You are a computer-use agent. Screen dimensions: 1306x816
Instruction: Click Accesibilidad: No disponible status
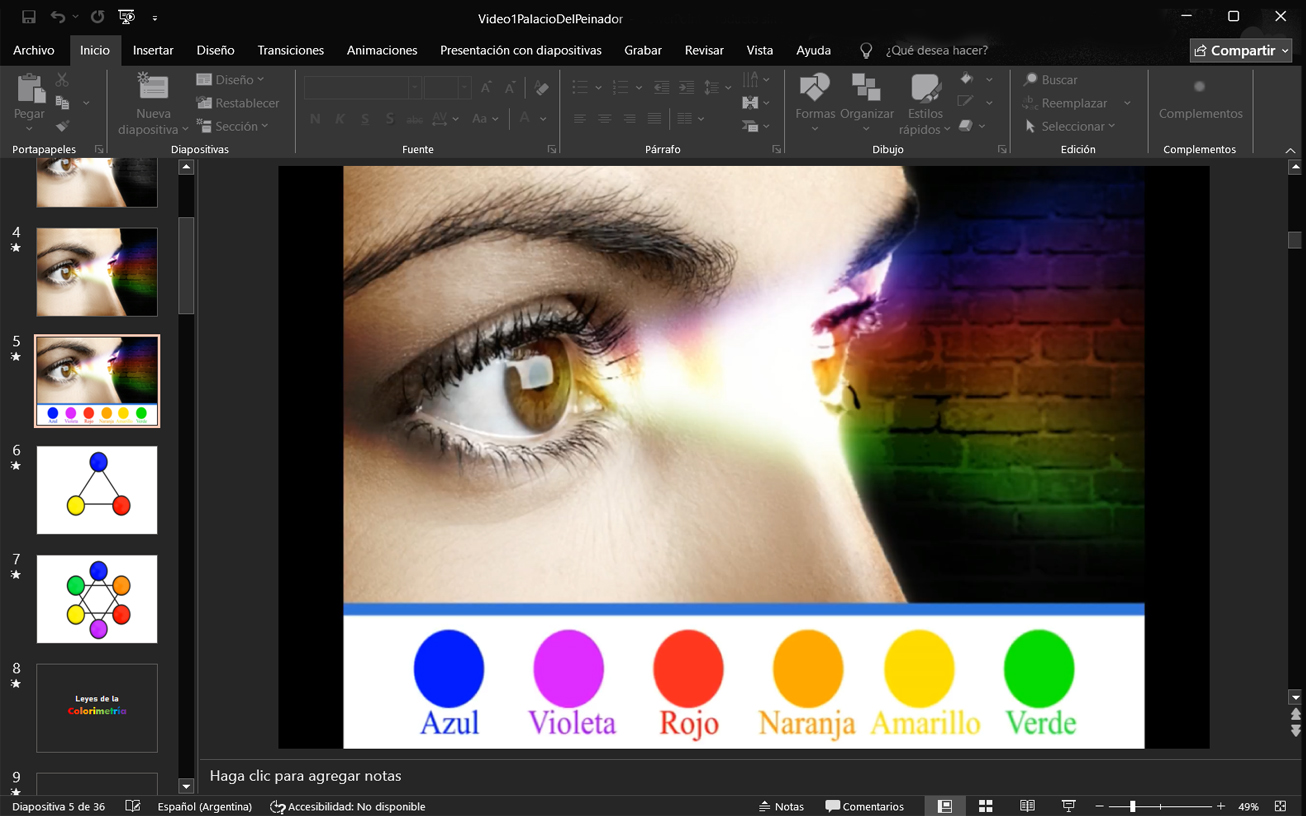[348, 806]
